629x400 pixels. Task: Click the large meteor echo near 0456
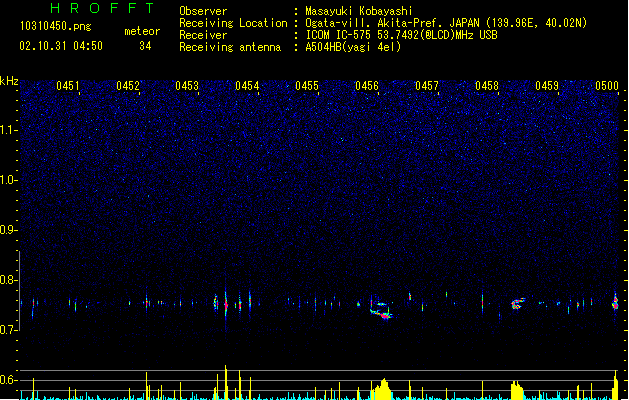[x=381, y=311]
